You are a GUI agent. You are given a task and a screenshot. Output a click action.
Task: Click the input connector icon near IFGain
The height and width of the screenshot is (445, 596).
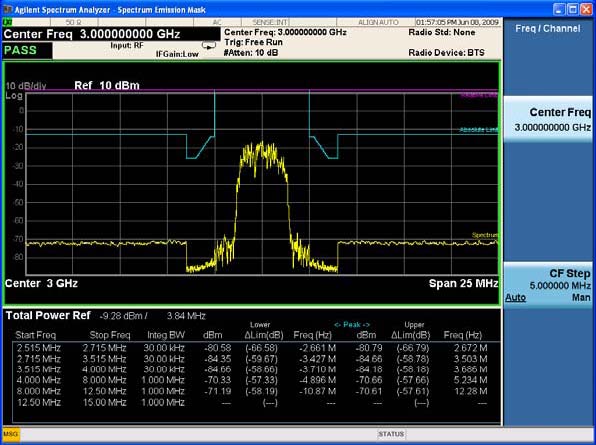(209, 46)
